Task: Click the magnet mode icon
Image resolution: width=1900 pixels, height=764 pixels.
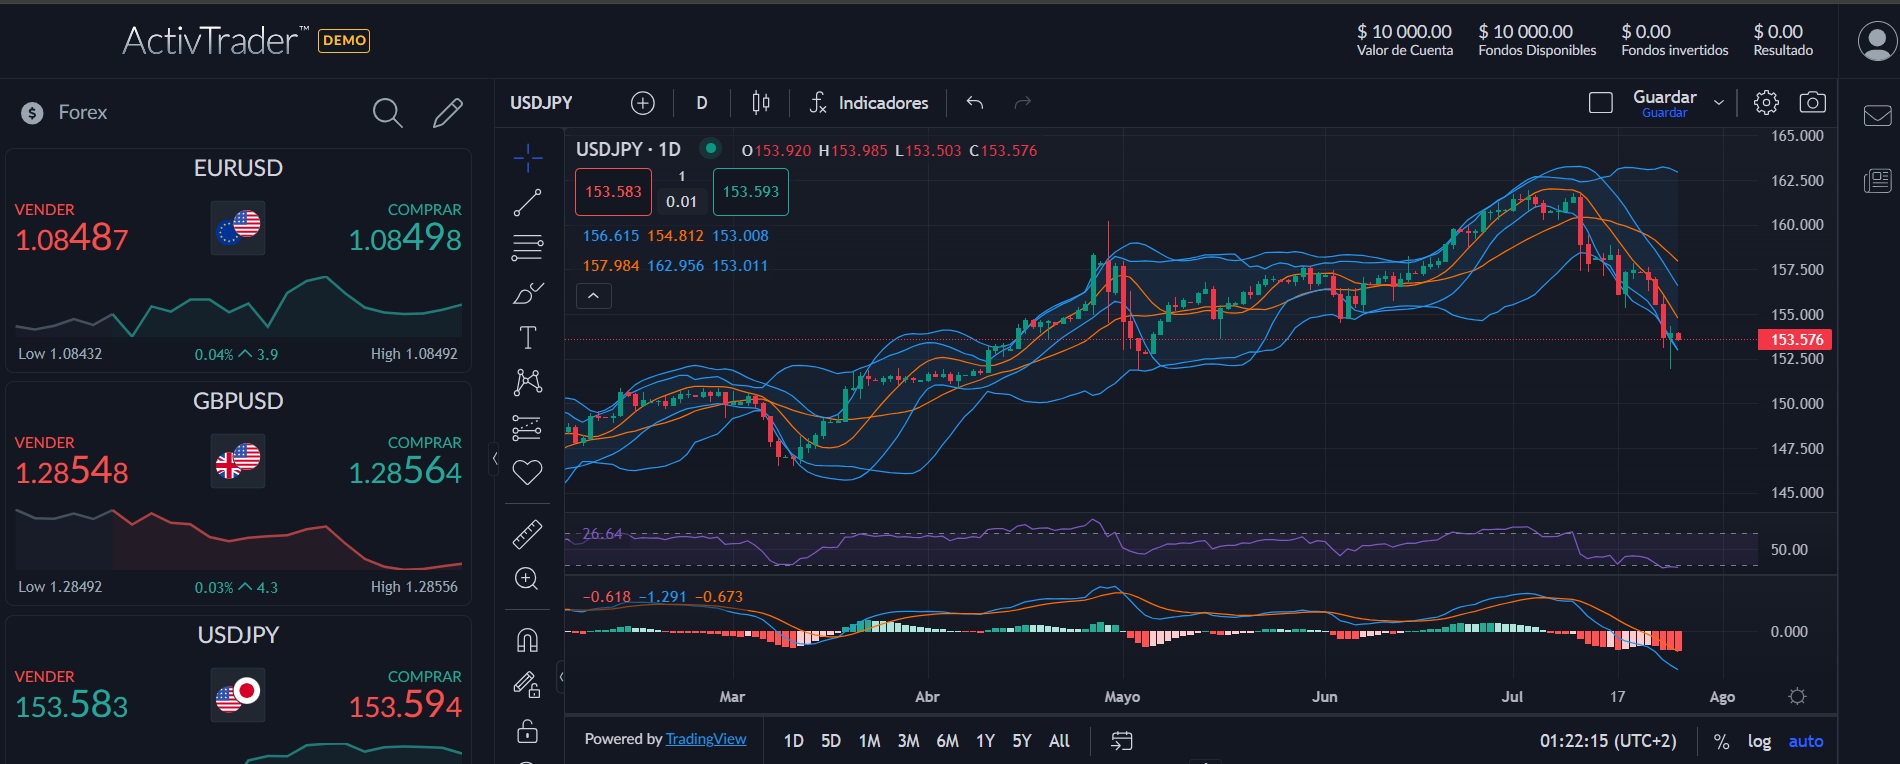Action: pos(527,640)
